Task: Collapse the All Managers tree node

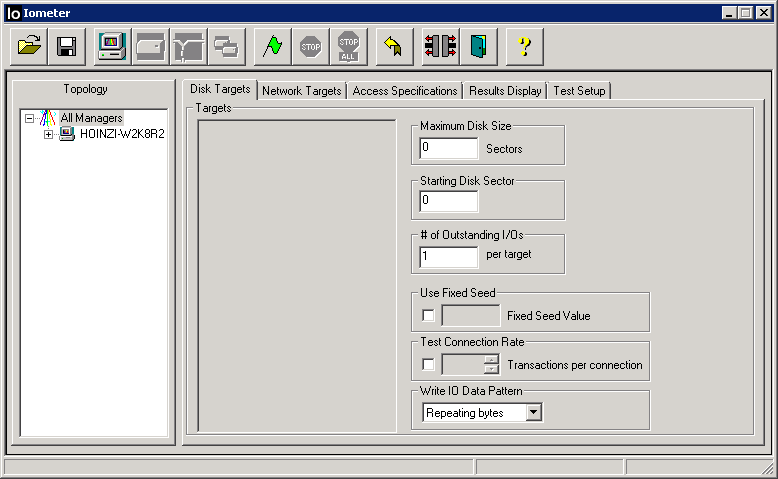Action: click(29, 119)
